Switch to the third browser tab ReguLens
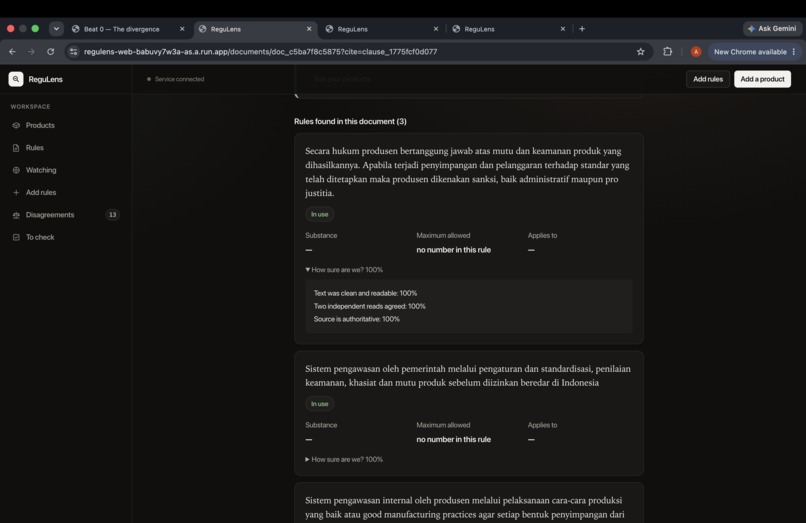Screen dimensions: 806x523 (381, 29)
